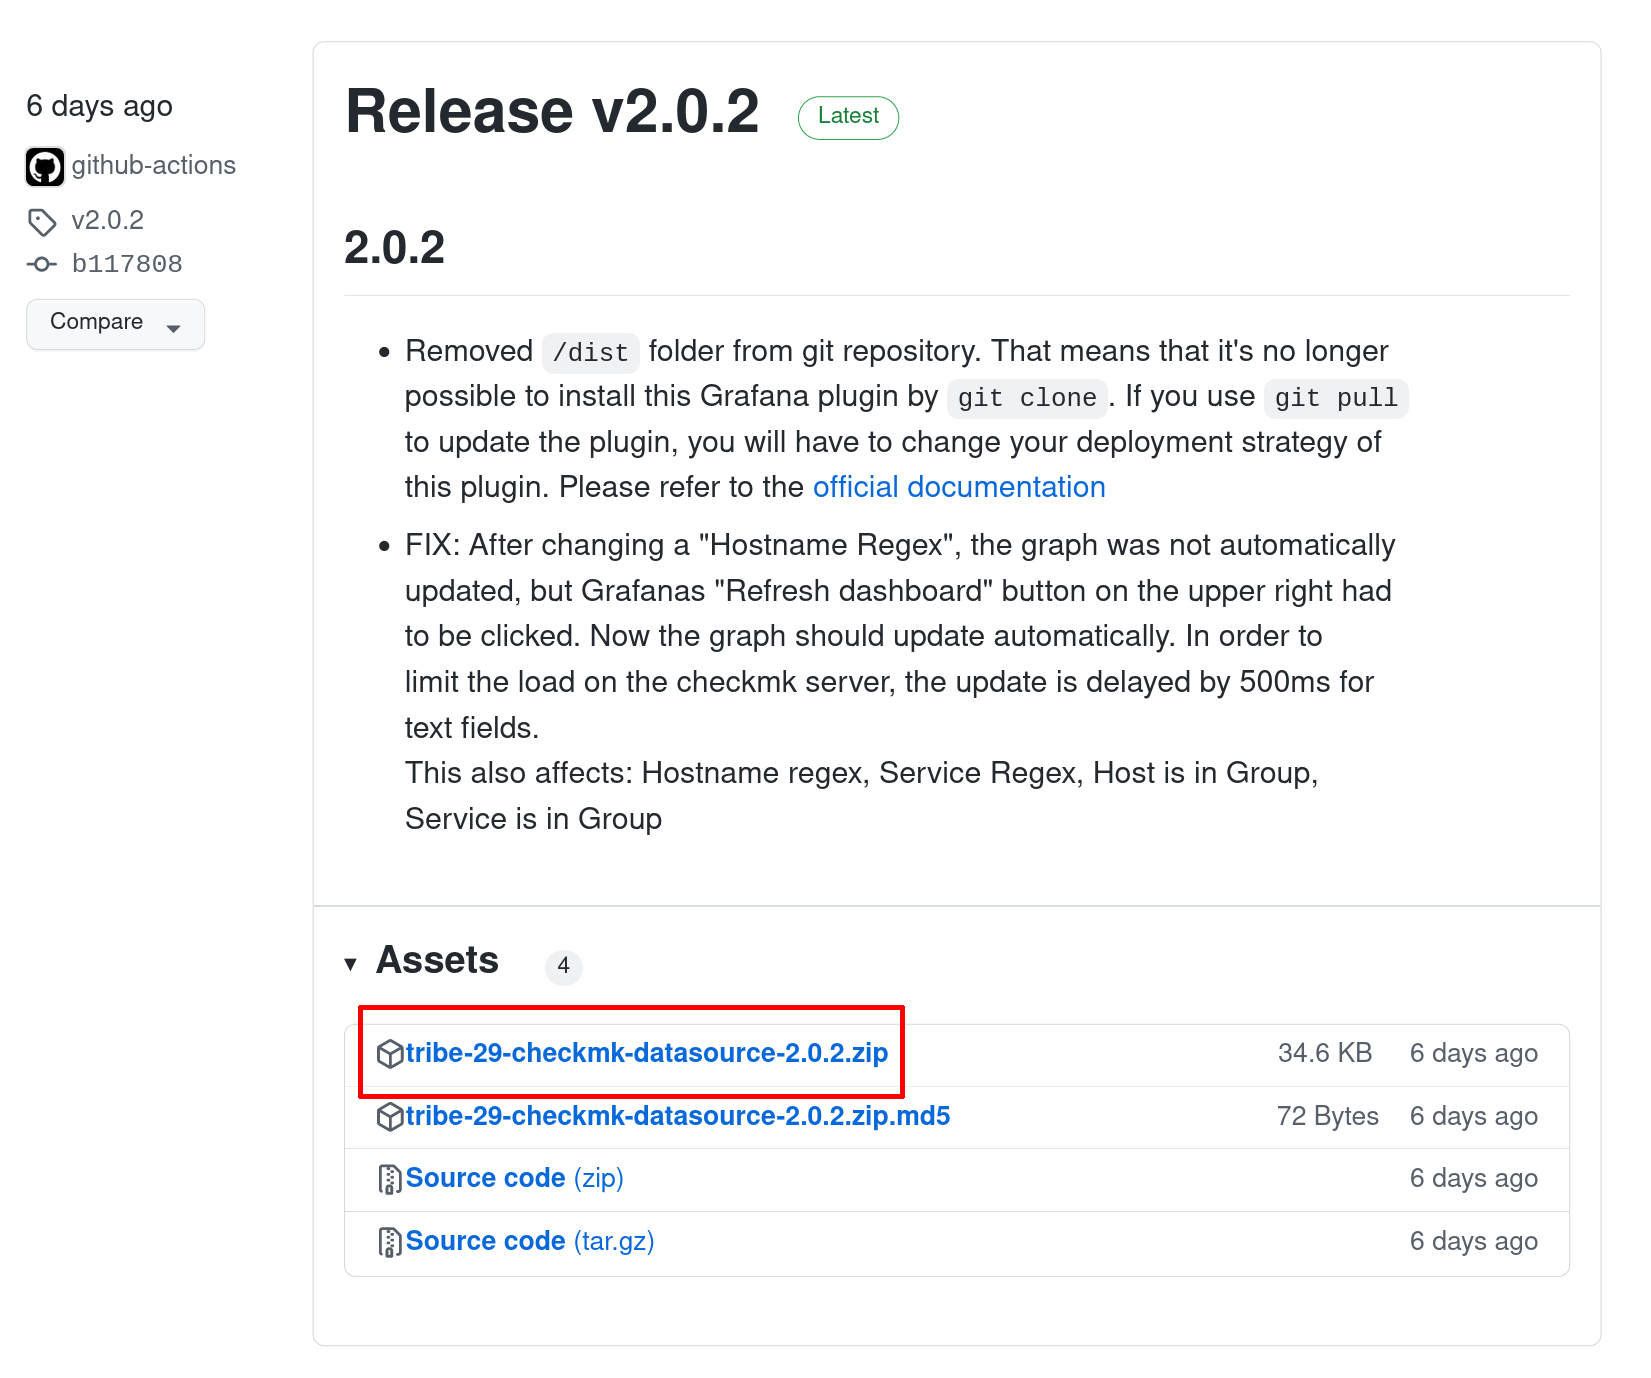The image size is (1651, 1378).
Task: Open the github-actions author link
Action: (154, 165)
